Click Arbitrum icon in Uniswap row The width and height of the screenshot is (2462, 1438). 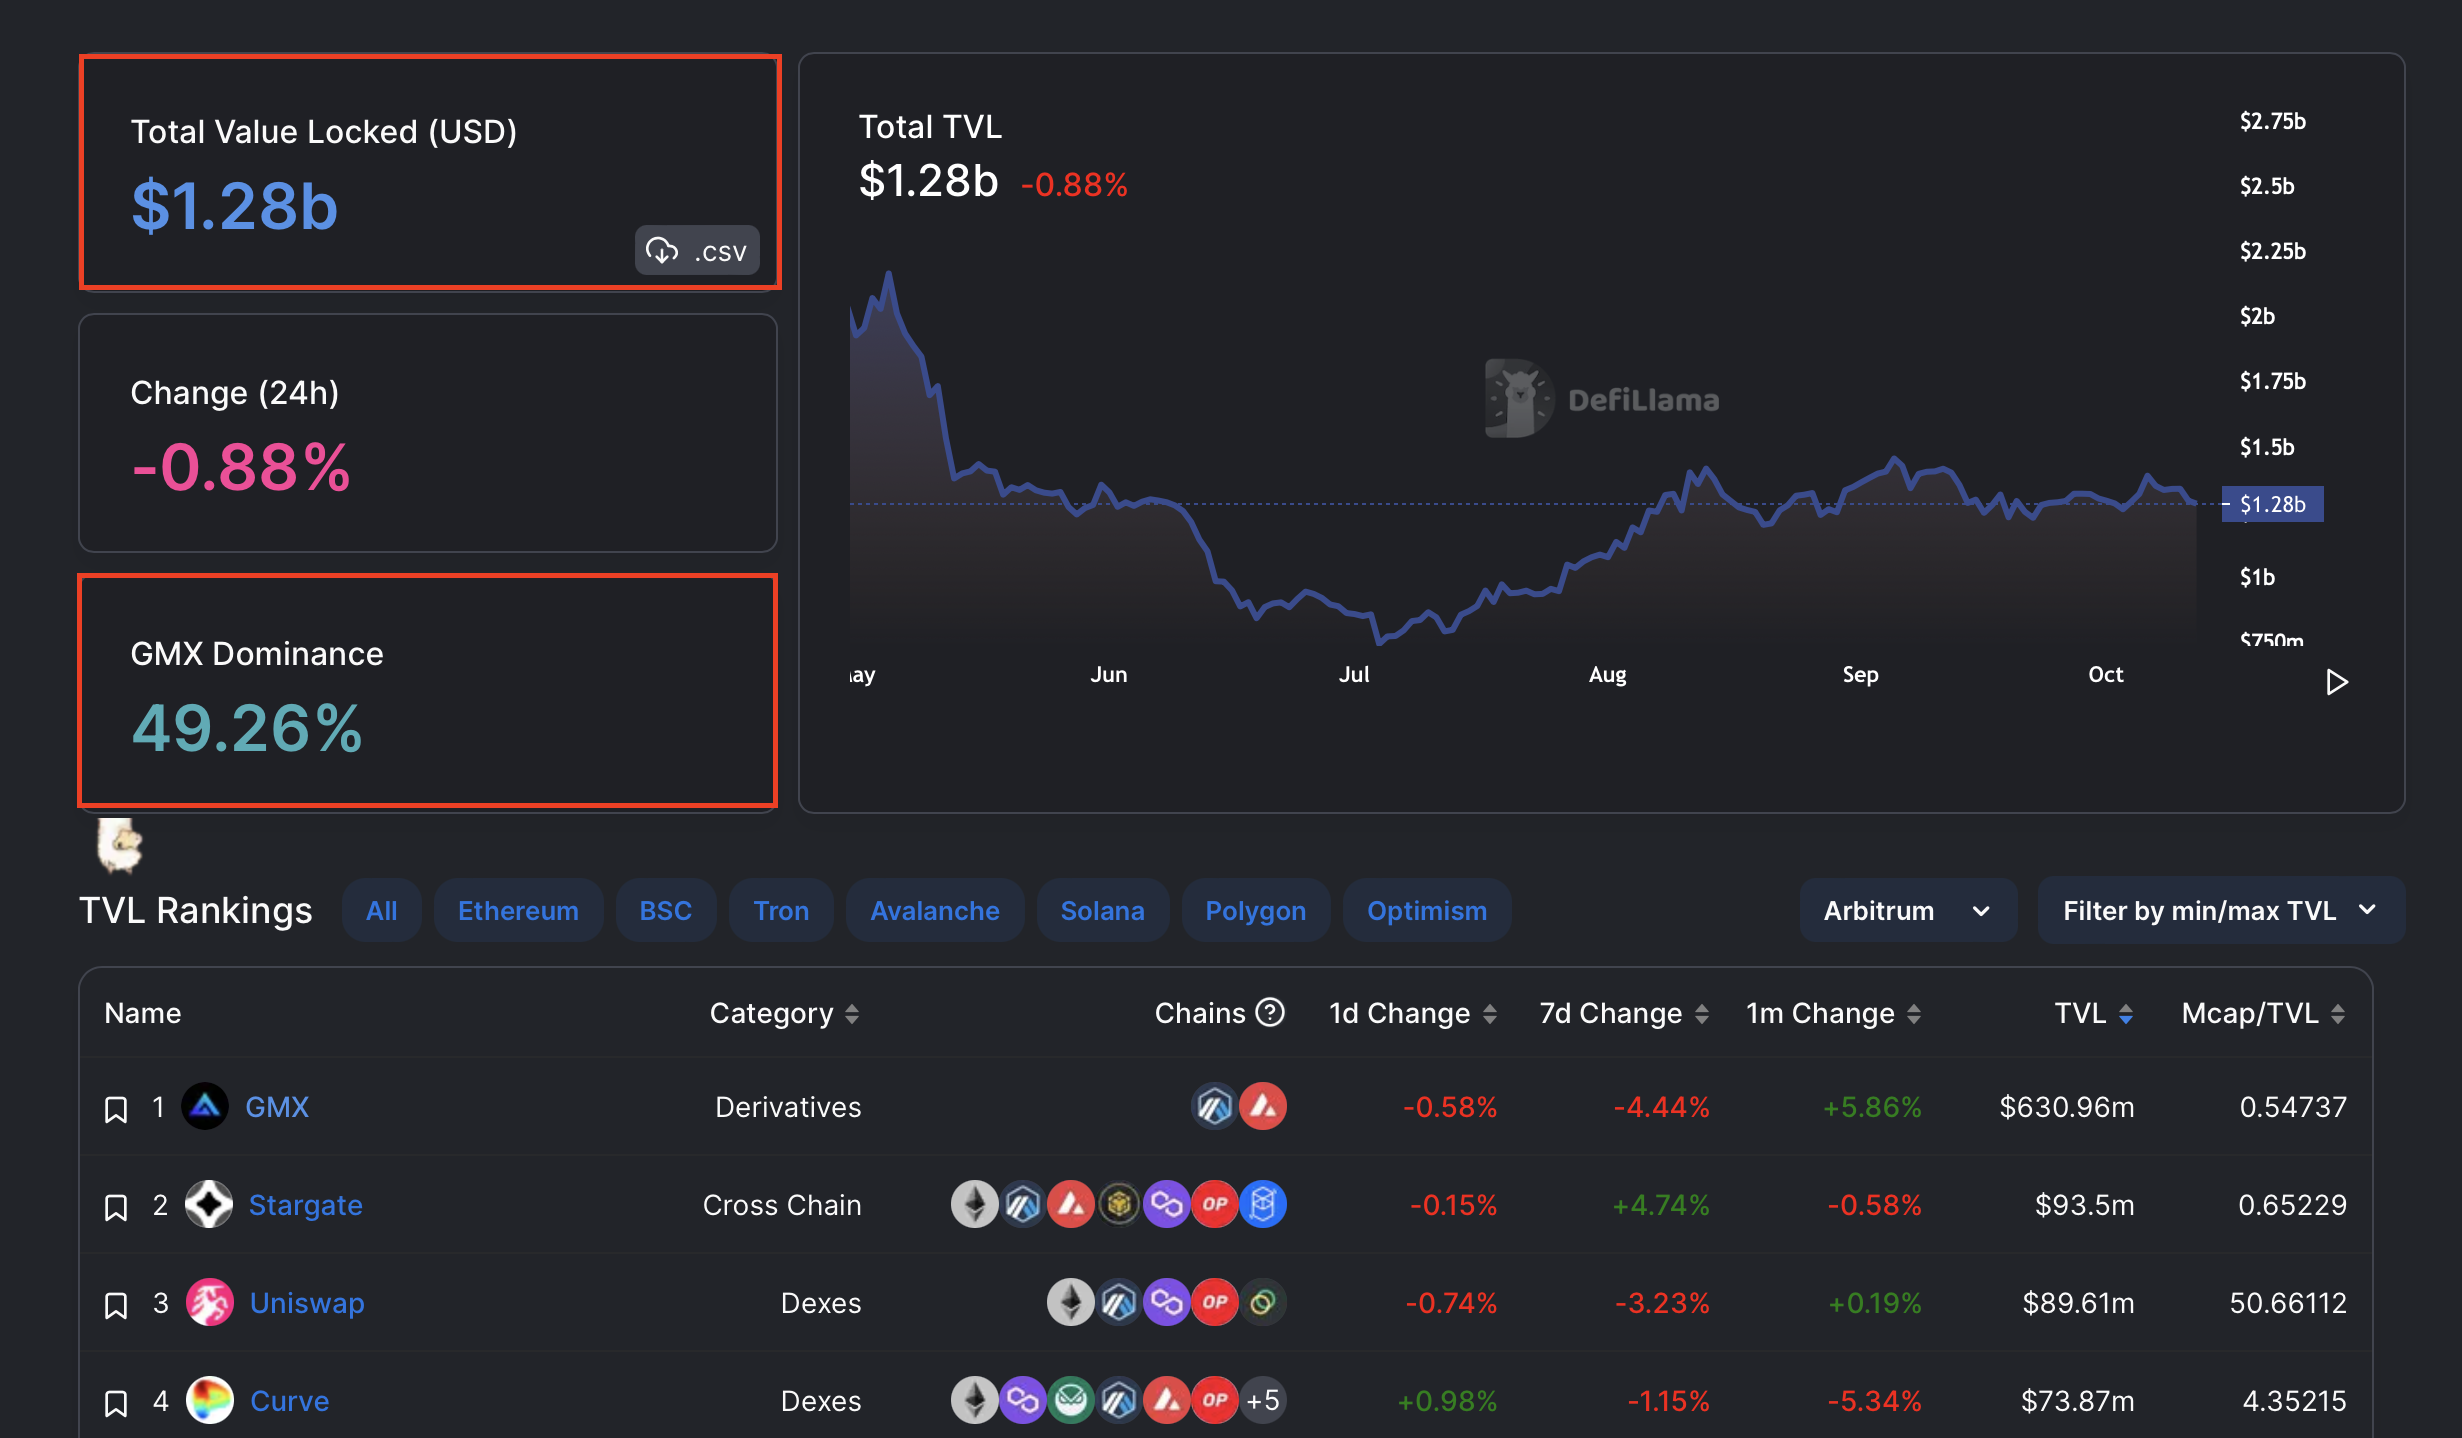point(1119,1303)
